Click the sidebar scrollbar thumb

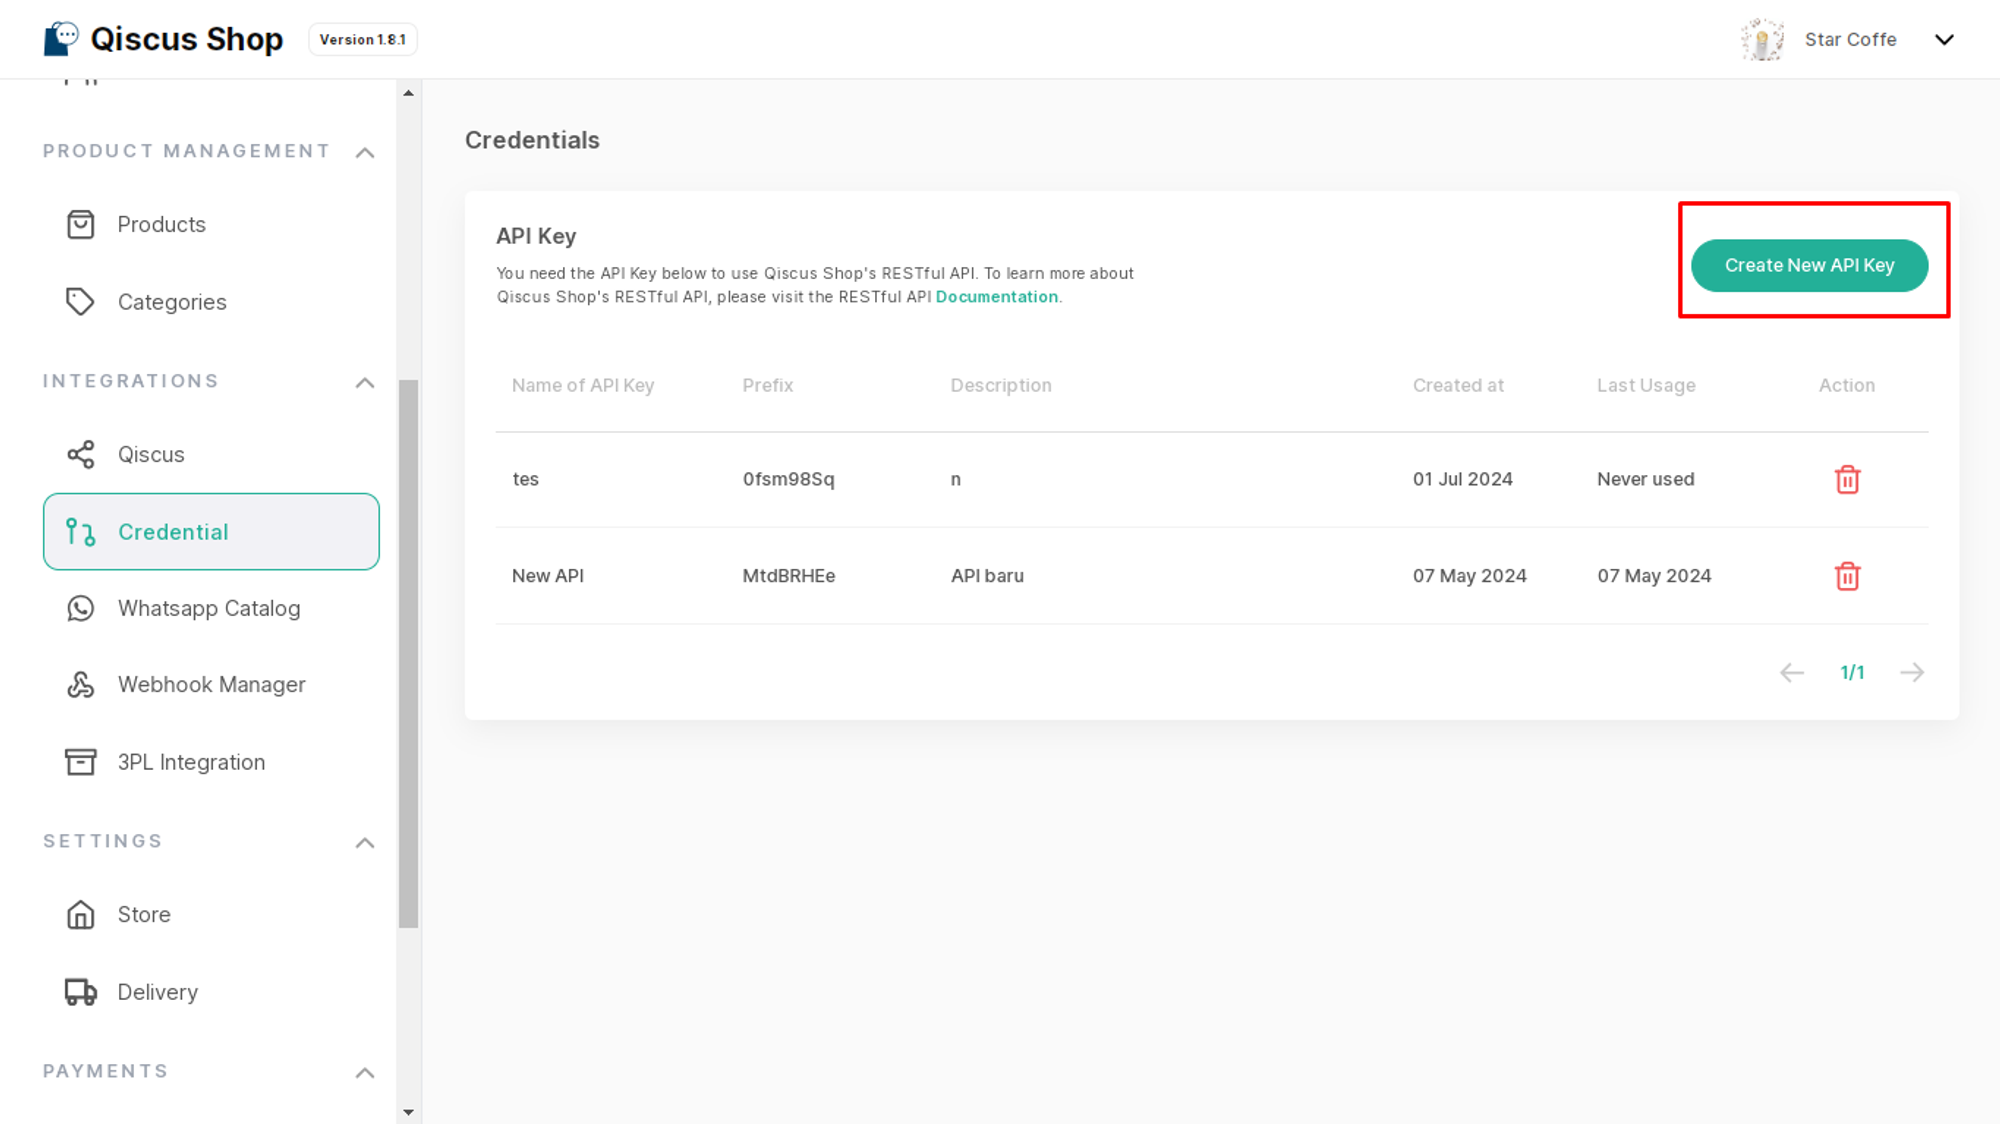[408, 654]
